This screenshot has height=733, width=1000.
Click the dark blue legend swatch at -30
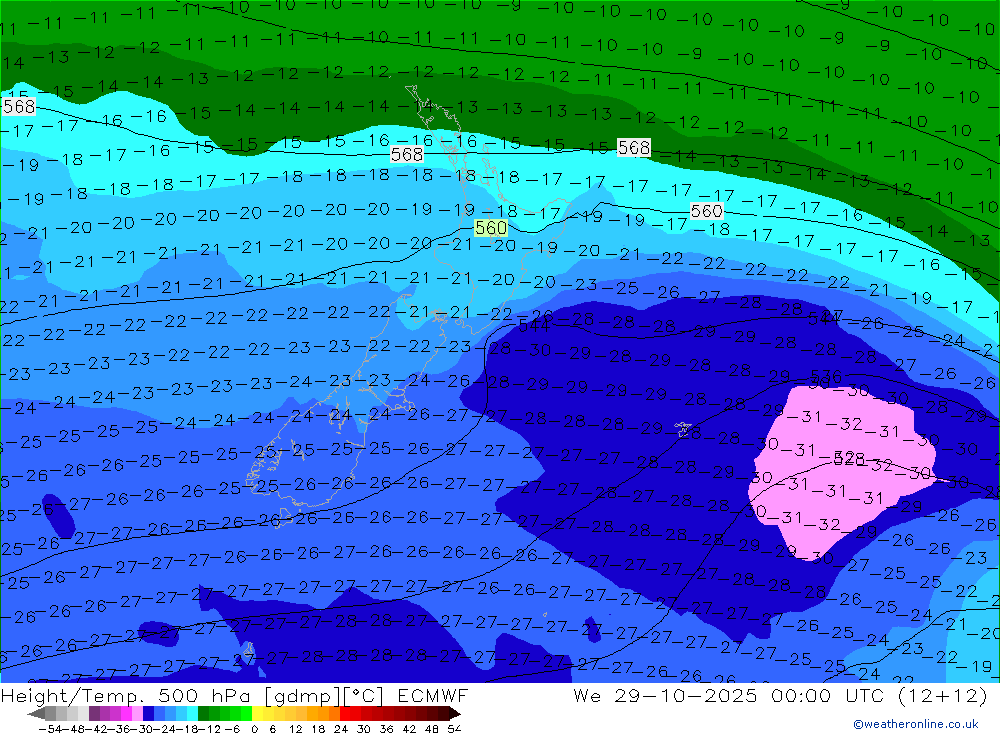(x=148, y=713)
